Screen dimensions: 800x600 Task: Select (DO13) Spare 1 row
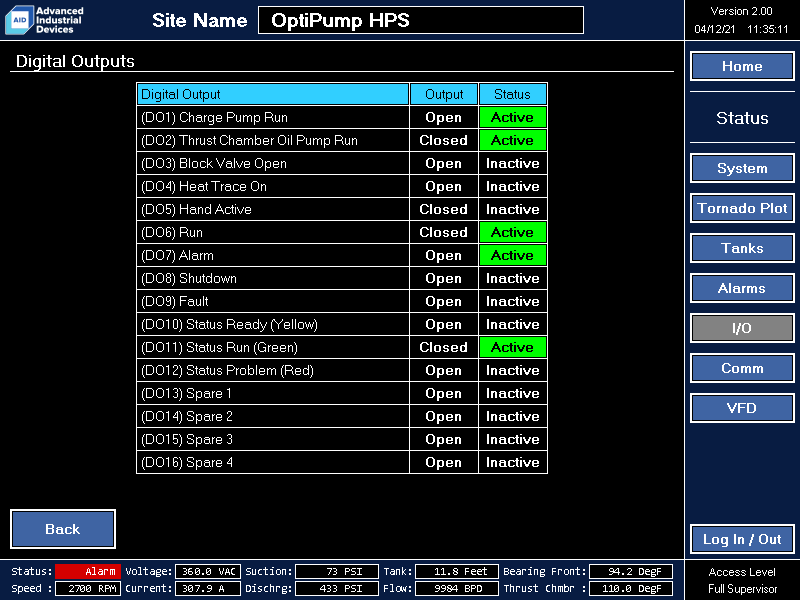click(x=342, y=393)
